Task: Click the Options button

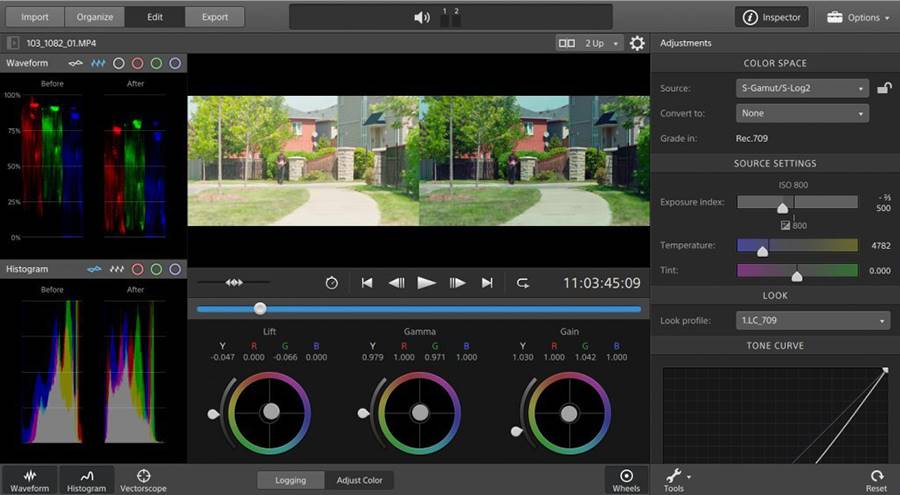Action: [x=857, y=17]
